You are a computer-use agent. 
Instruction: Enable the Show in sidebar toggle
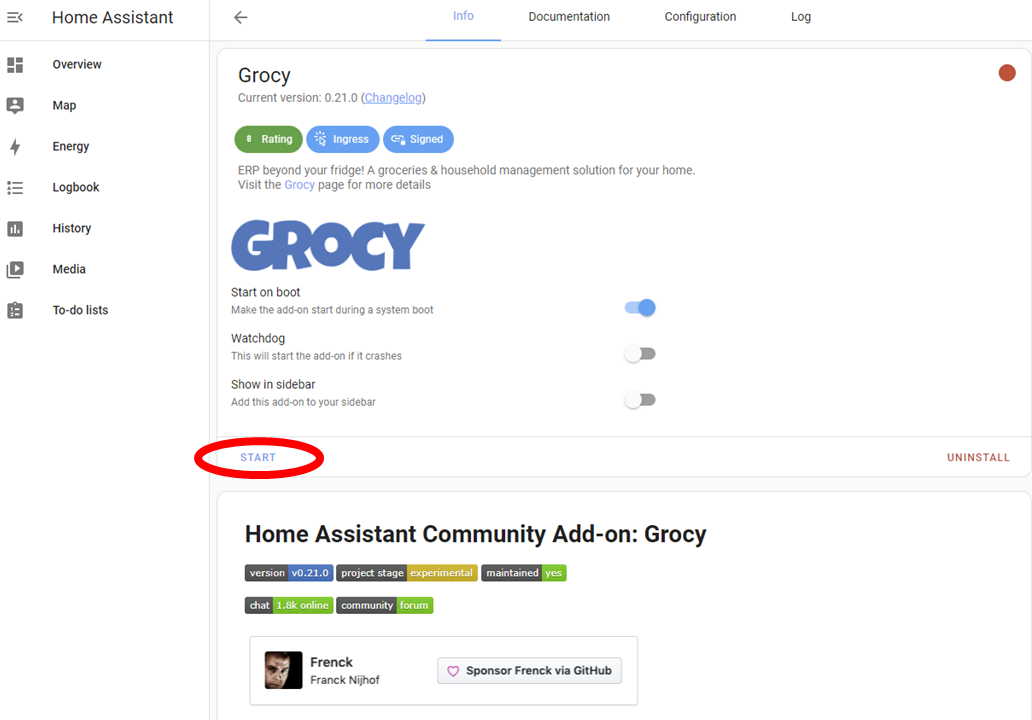click(640, 399)
